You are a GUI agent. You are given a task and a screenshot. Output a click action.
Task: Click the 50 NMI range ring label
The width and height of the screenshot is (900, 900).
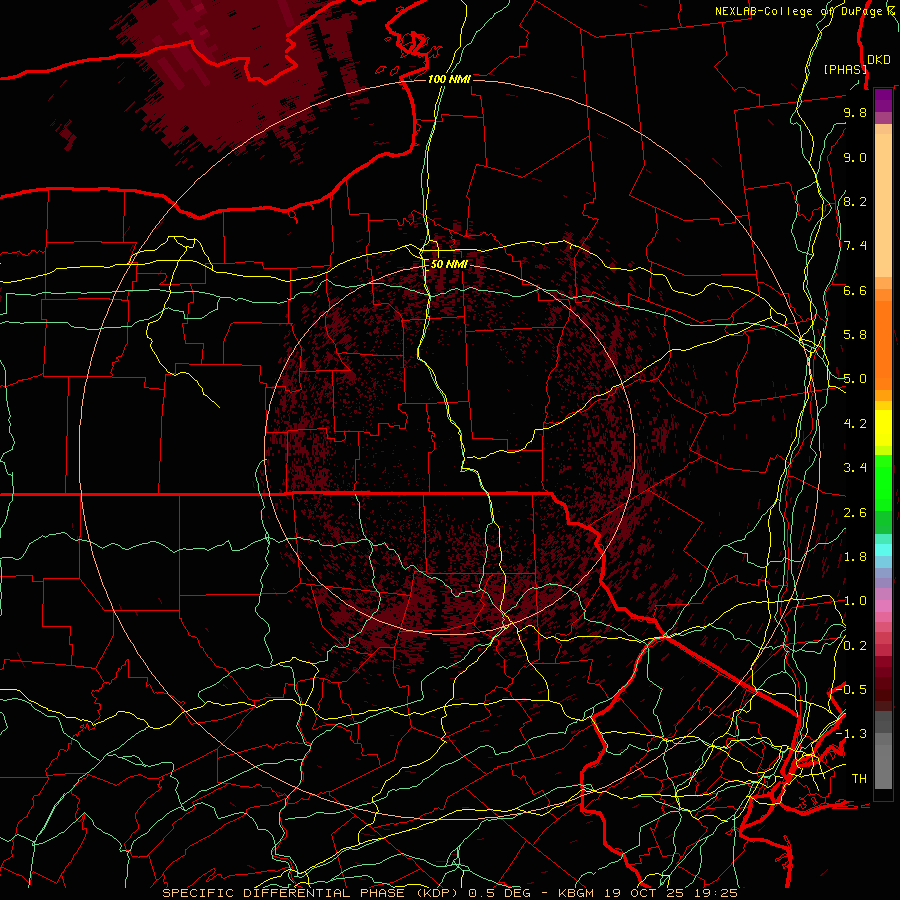pyautogui.click(x=449, y=264)
